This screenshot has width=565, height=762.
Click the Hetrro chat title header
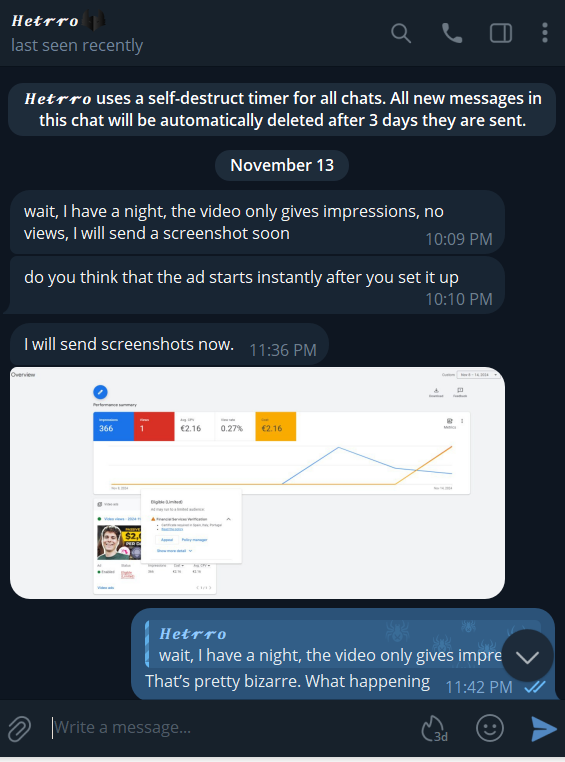(45, 21)
